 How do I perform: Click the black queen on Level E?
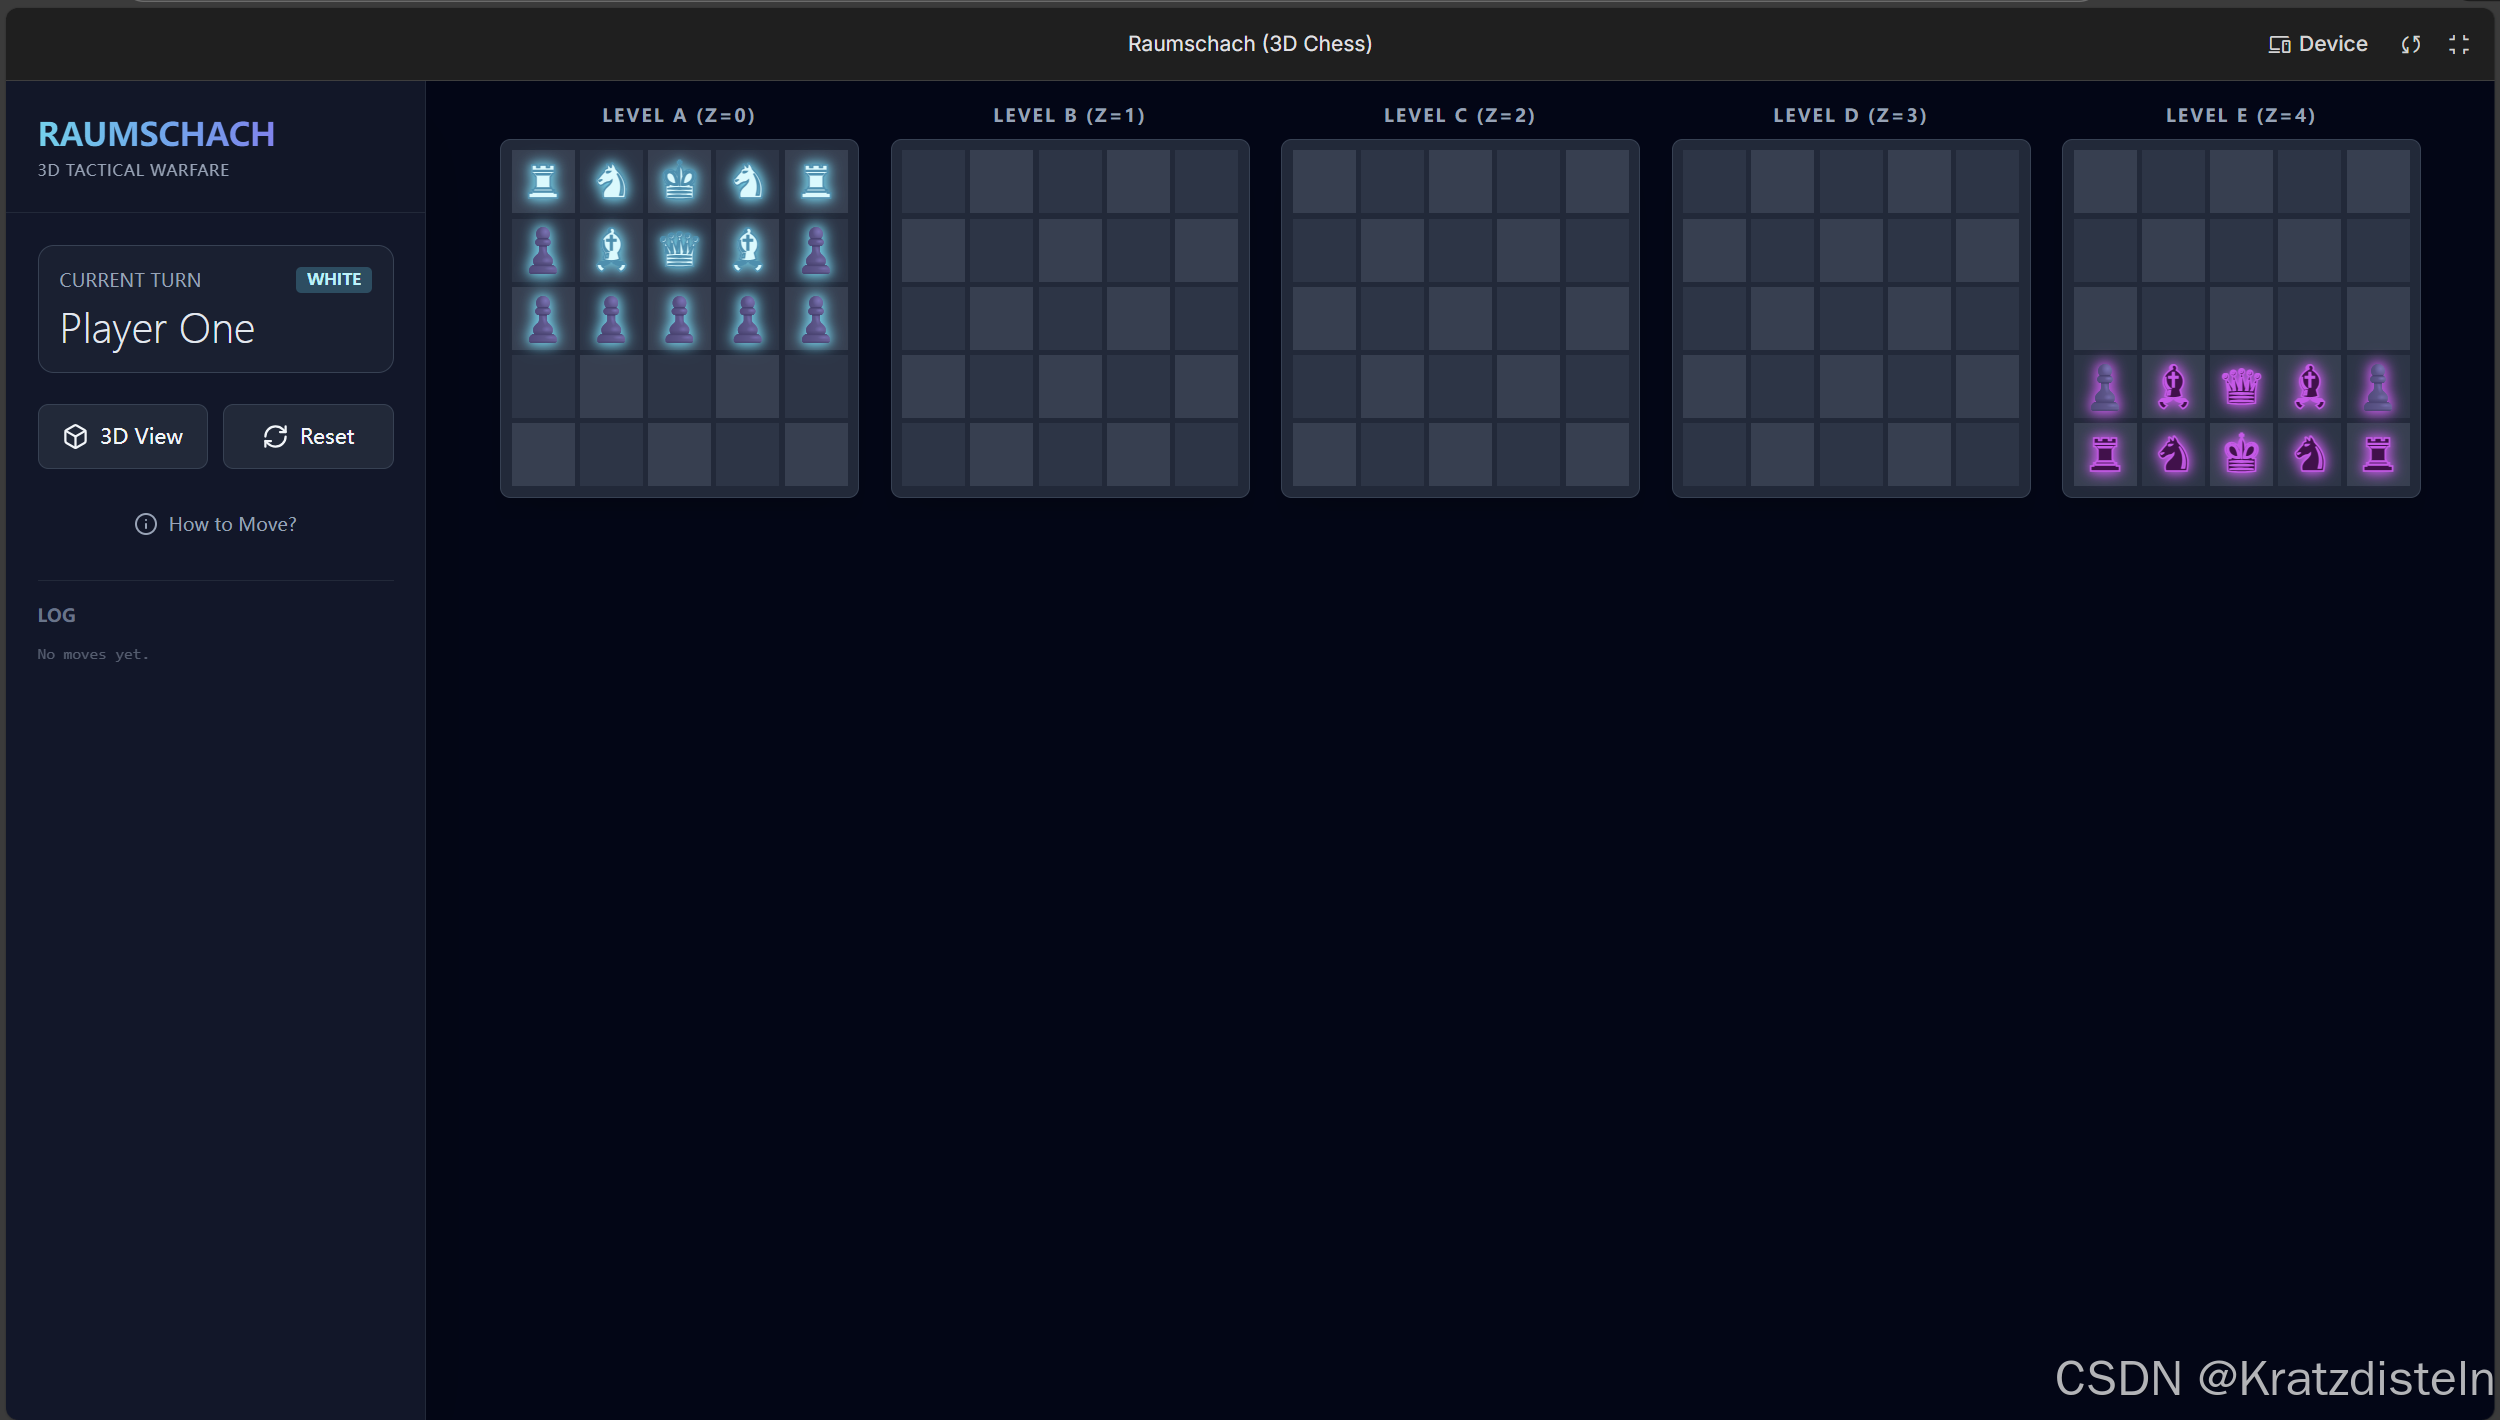point(2241,387)
